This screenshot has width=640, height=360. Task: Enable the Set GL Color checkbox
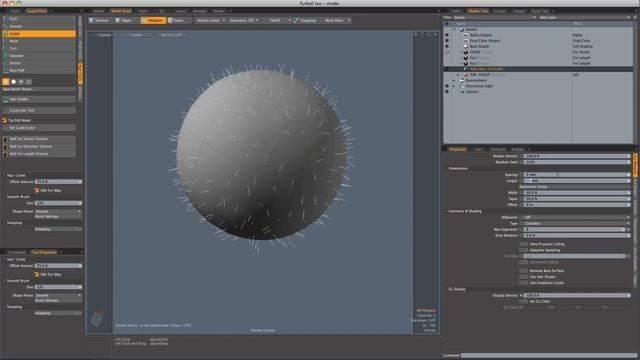(x=523, y=301)
